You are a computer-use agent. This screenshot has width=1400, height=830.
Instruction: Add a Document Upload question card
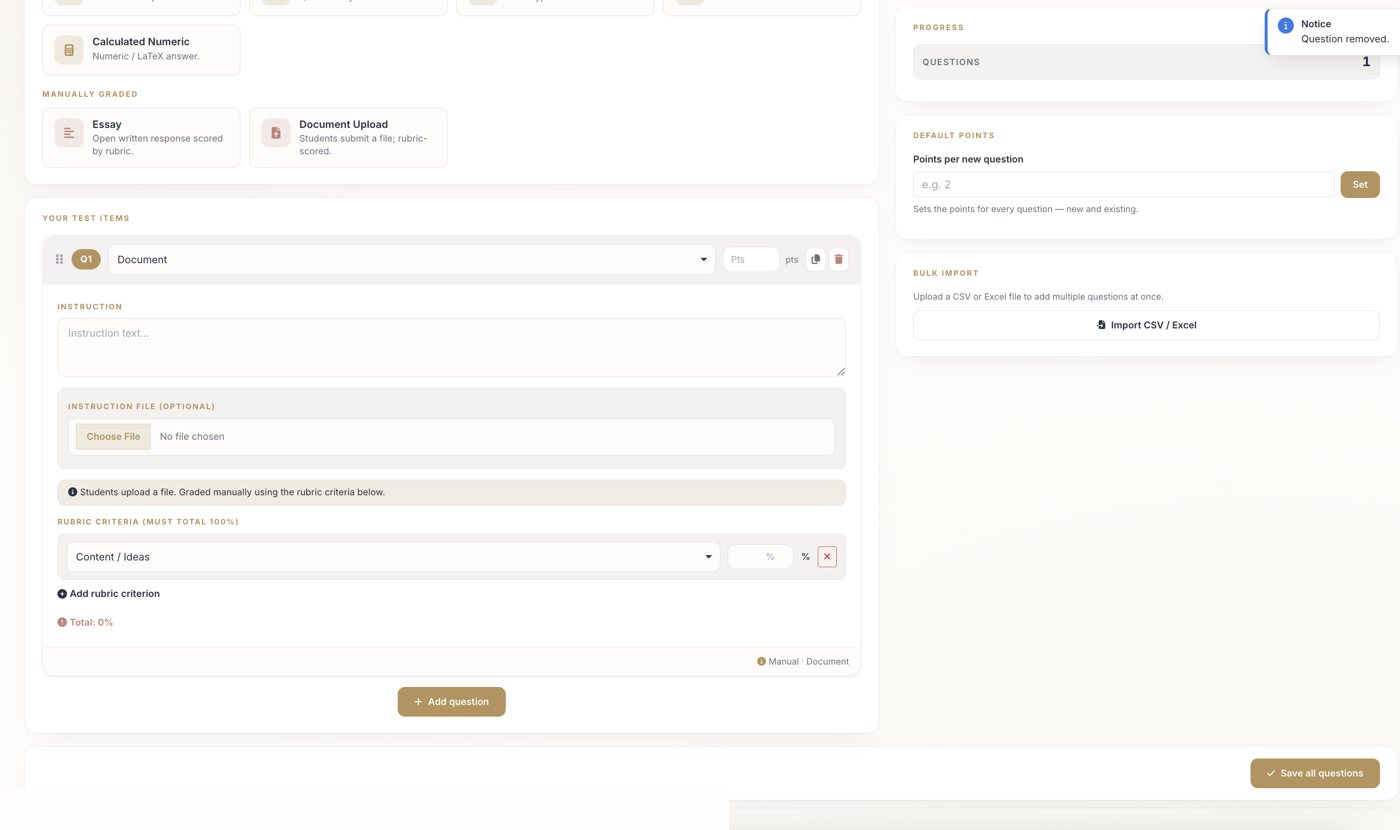[x=348, y=138]
